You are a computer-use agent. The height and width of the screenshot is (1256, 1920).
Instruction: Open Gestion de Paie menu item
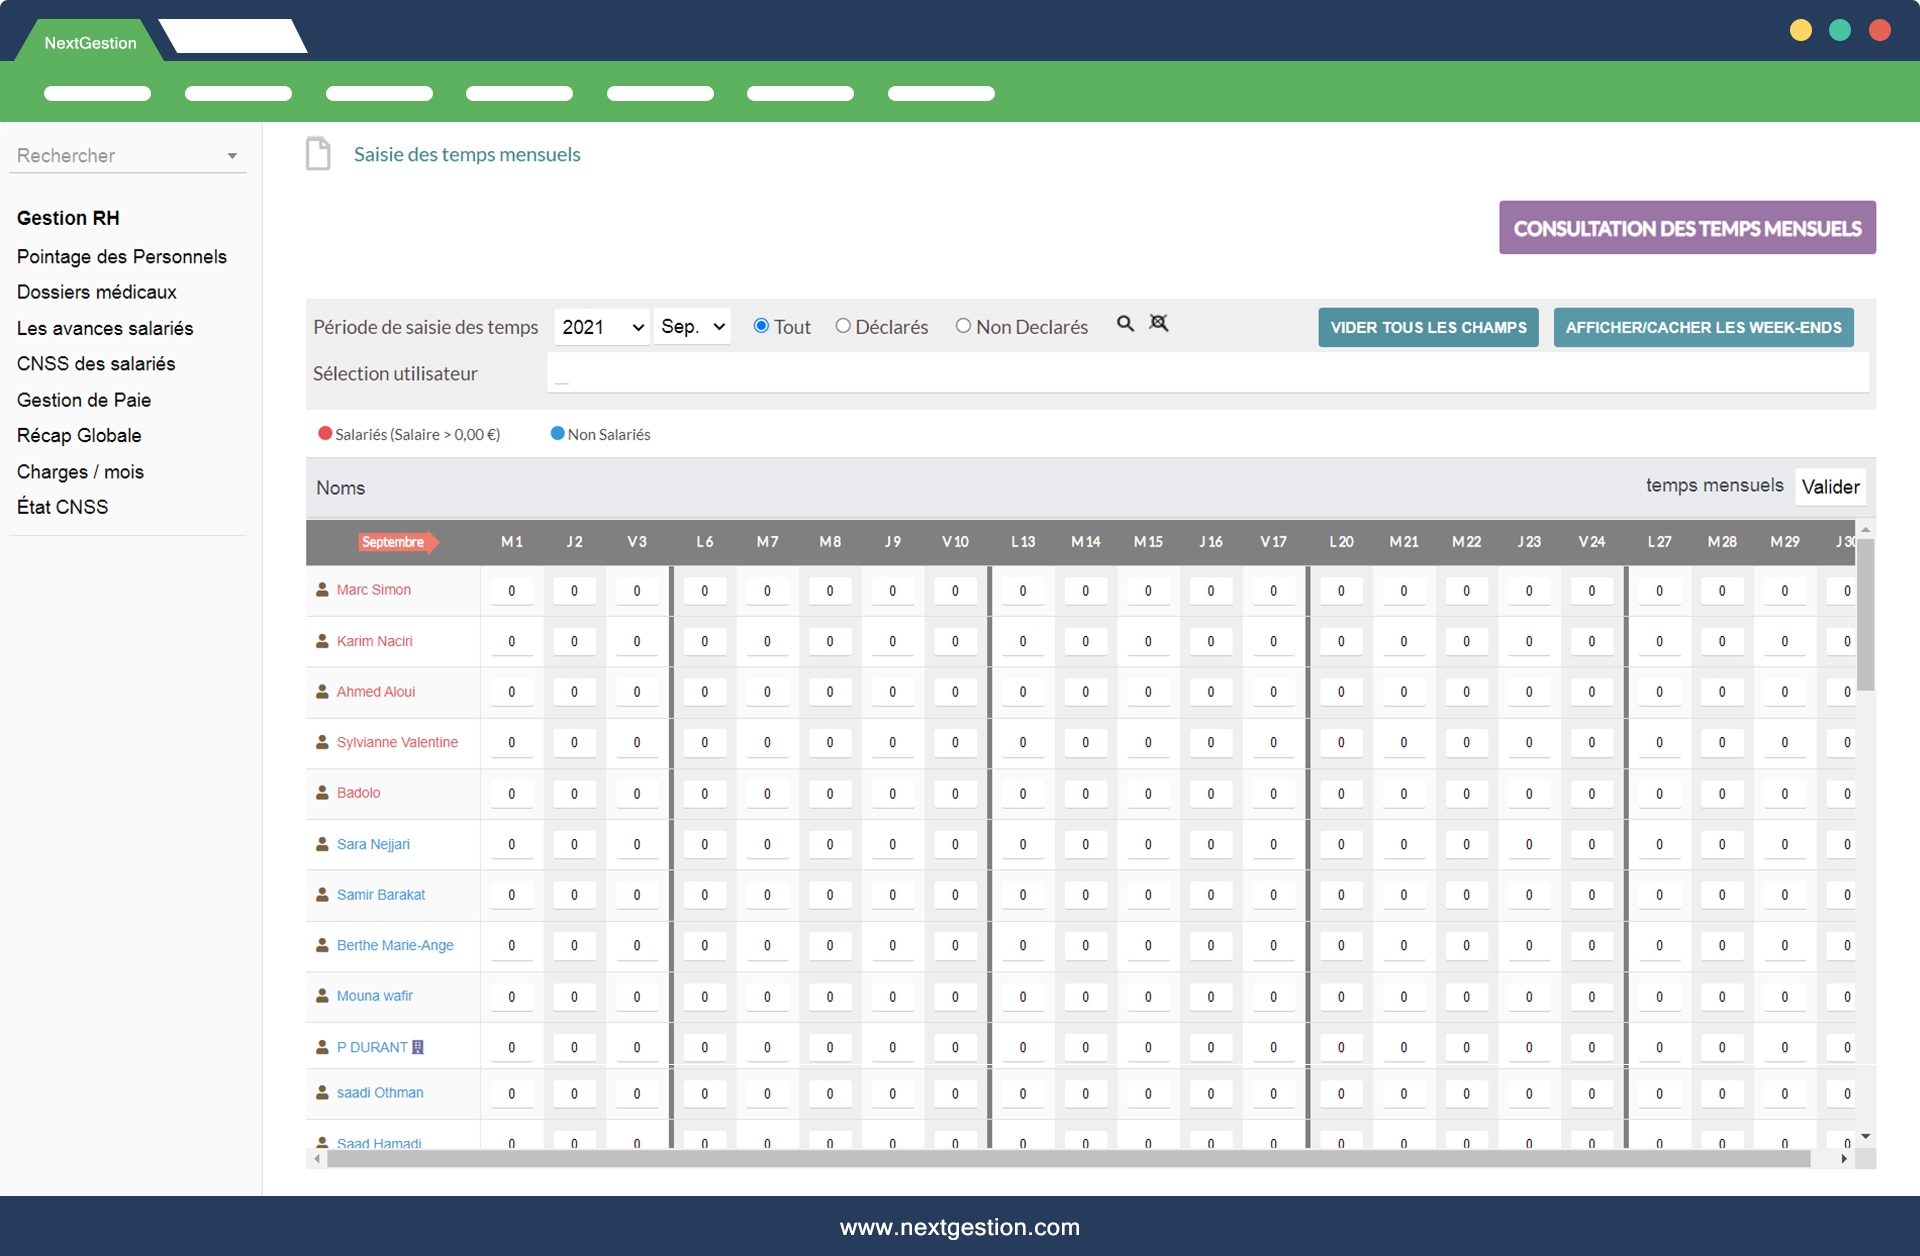(x=84, y=400)
